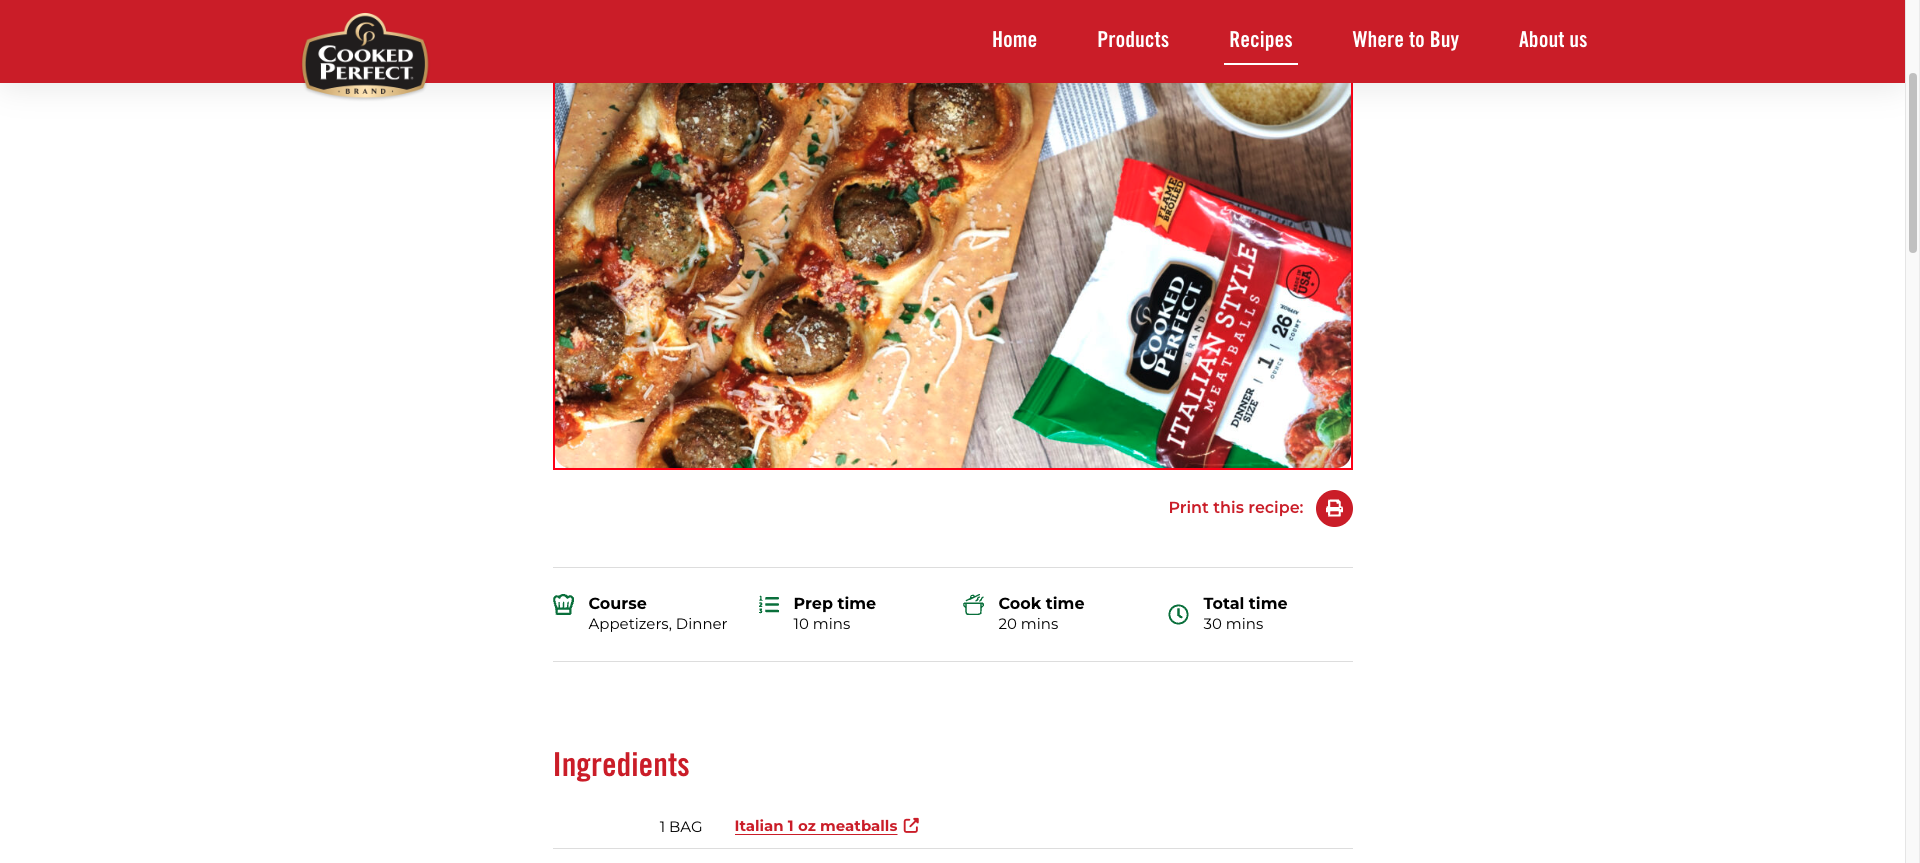Click the Appetizers, Dinner course text

click(x=658, y=624)
